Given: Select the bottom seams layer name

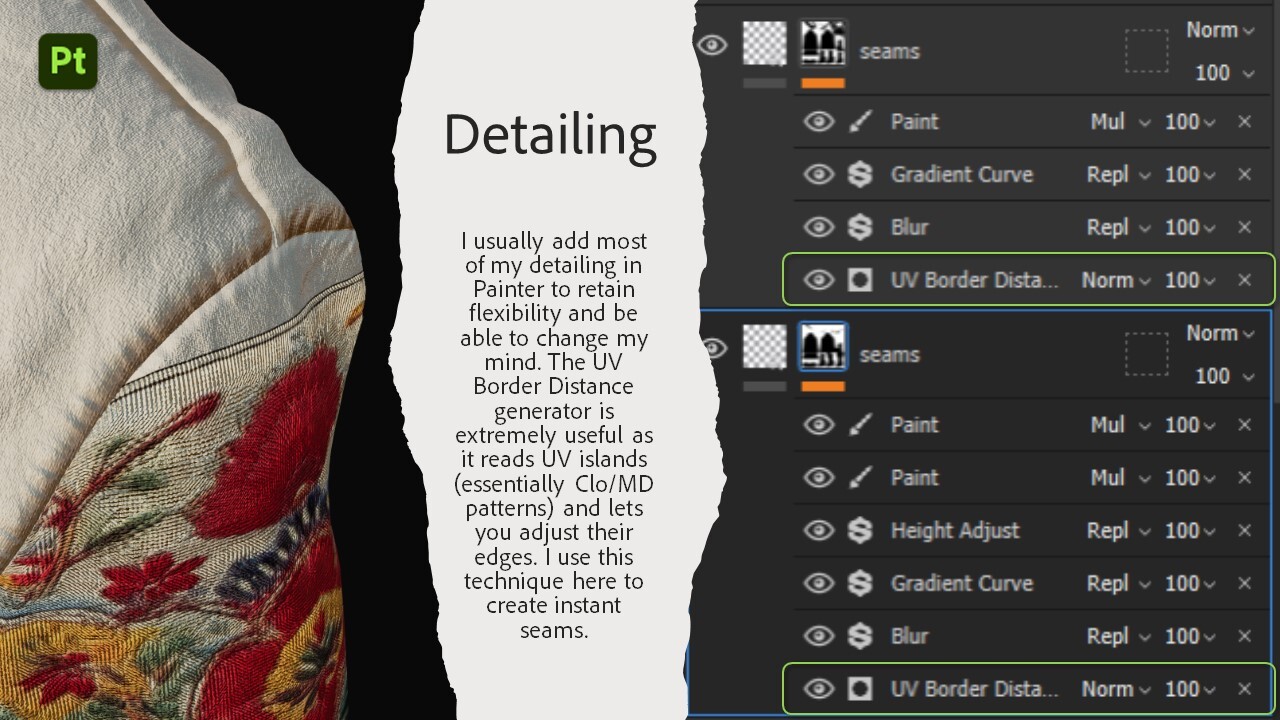Looking at the screenshot, I should pos(889,355).
